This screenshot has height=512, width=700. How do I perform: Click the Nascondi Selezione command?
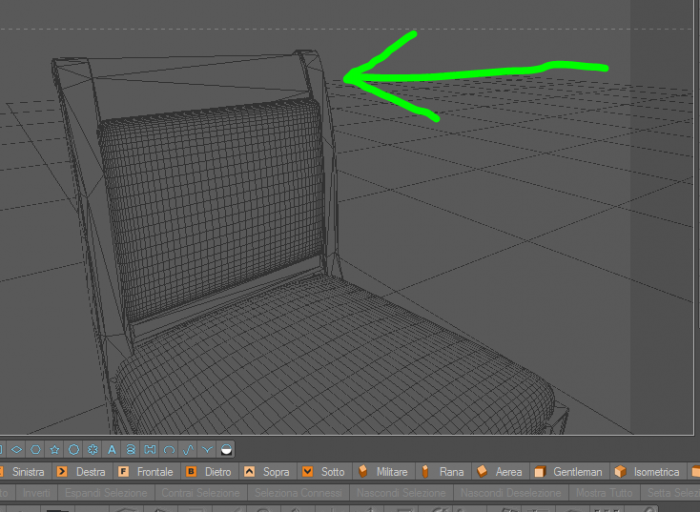click(x=401, y=493)
